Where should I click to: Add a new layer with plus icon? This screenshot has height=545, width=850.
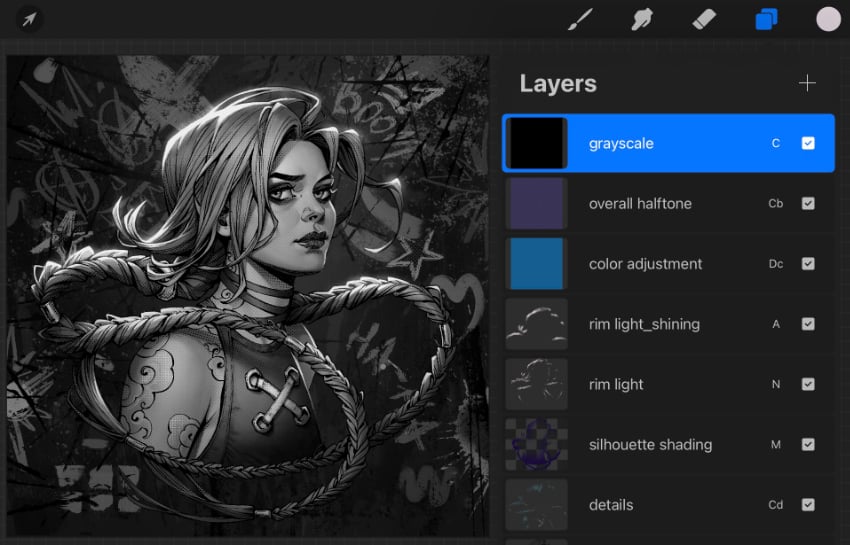(x=807, y=83)
